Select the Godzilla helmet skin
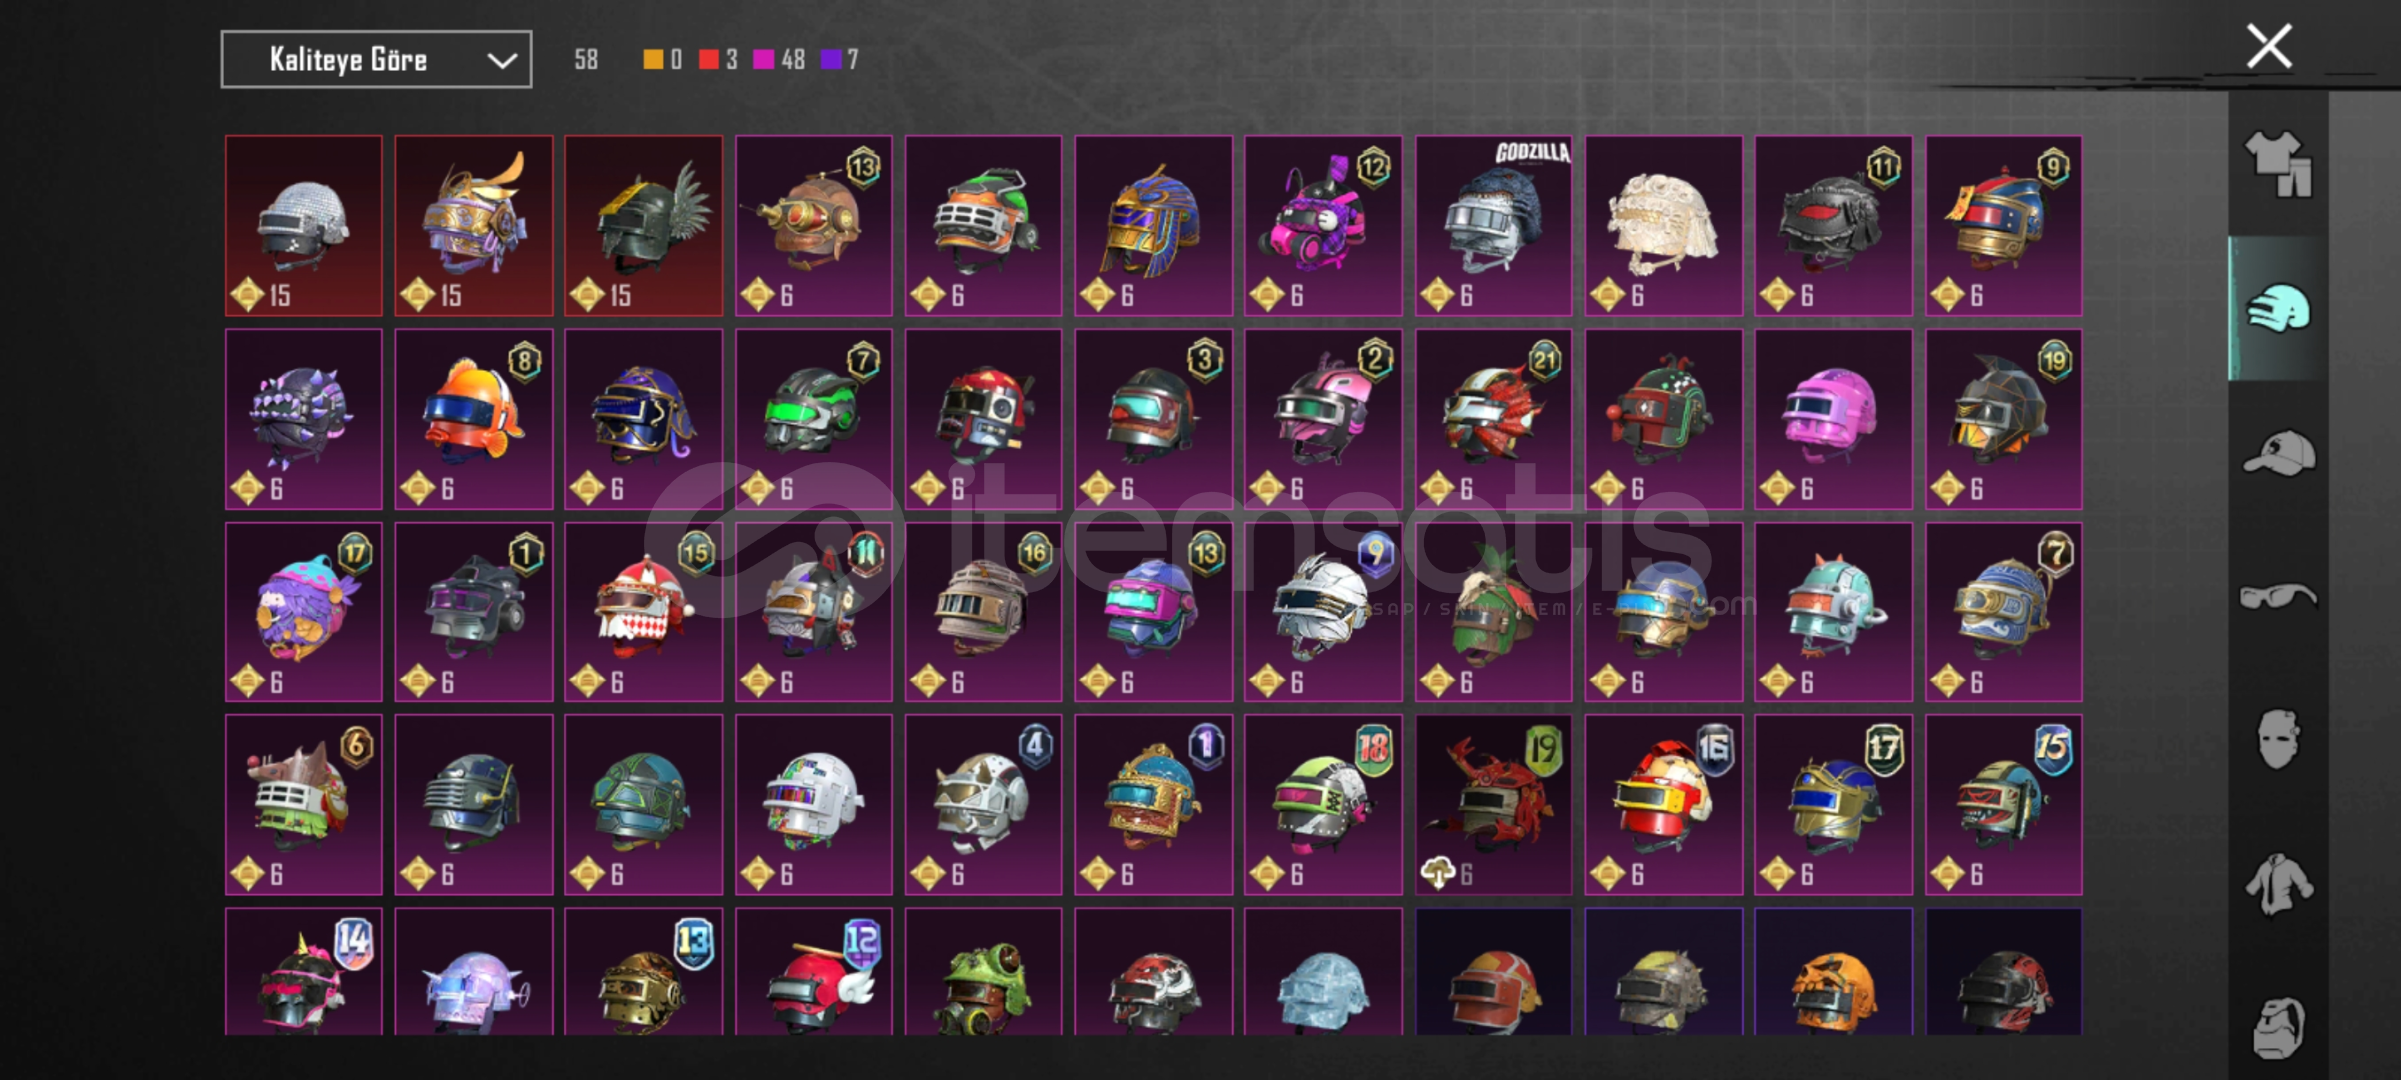2401x1080 pixels. pos(1494,226)
